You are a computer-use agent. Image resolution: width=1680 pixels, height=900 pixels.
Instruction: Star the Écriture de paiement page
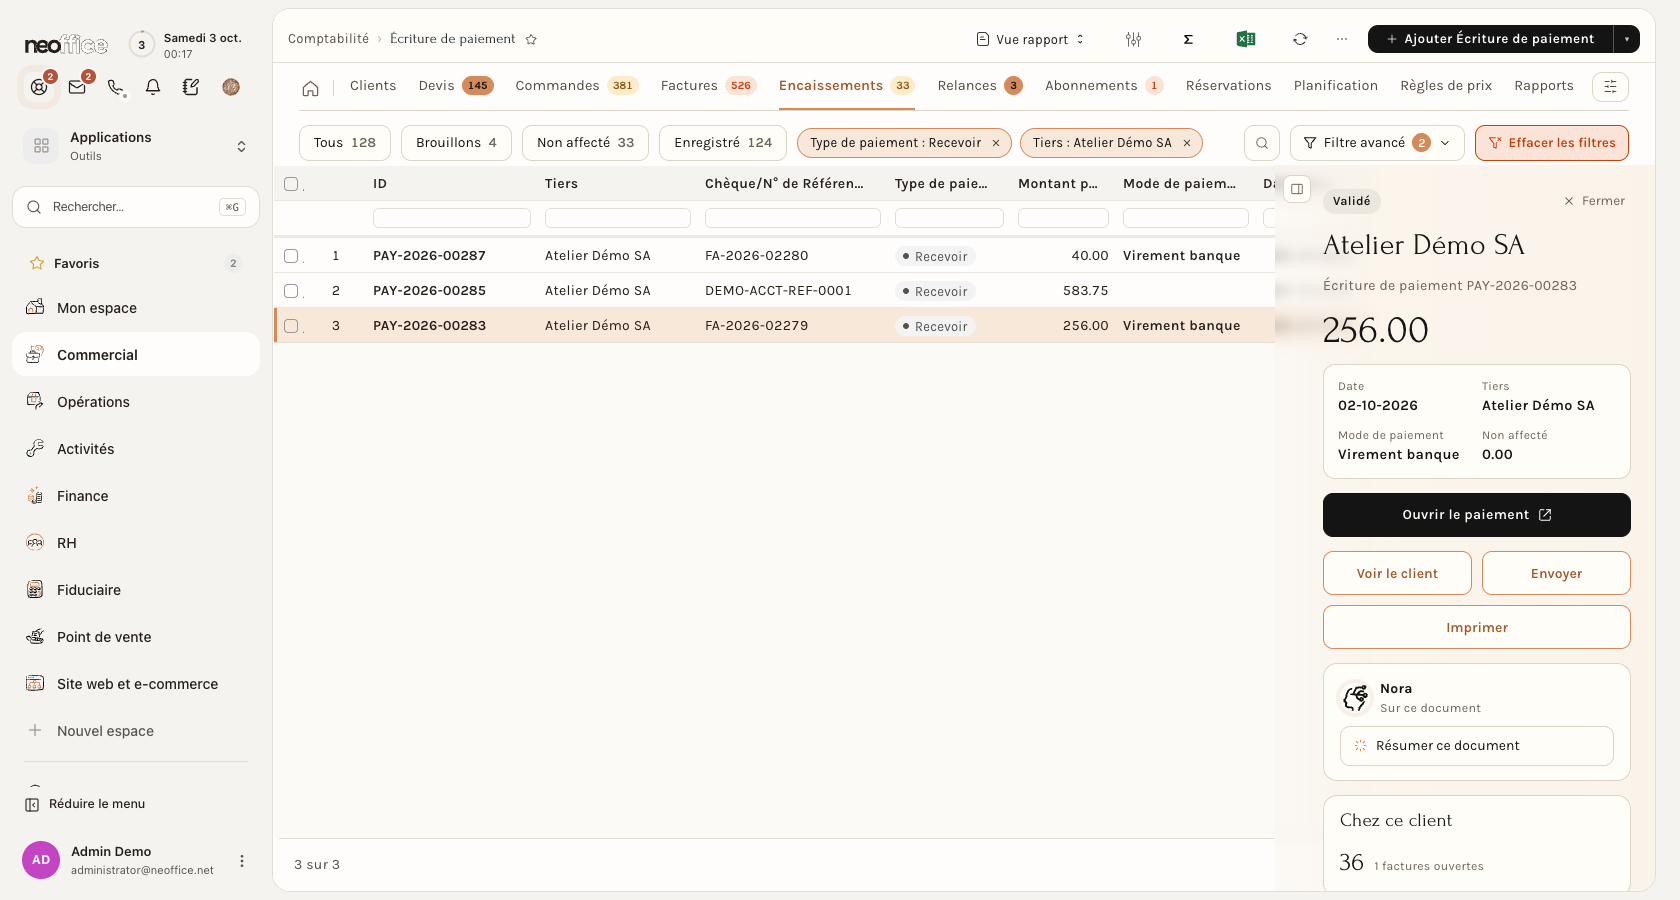(531, 39)
